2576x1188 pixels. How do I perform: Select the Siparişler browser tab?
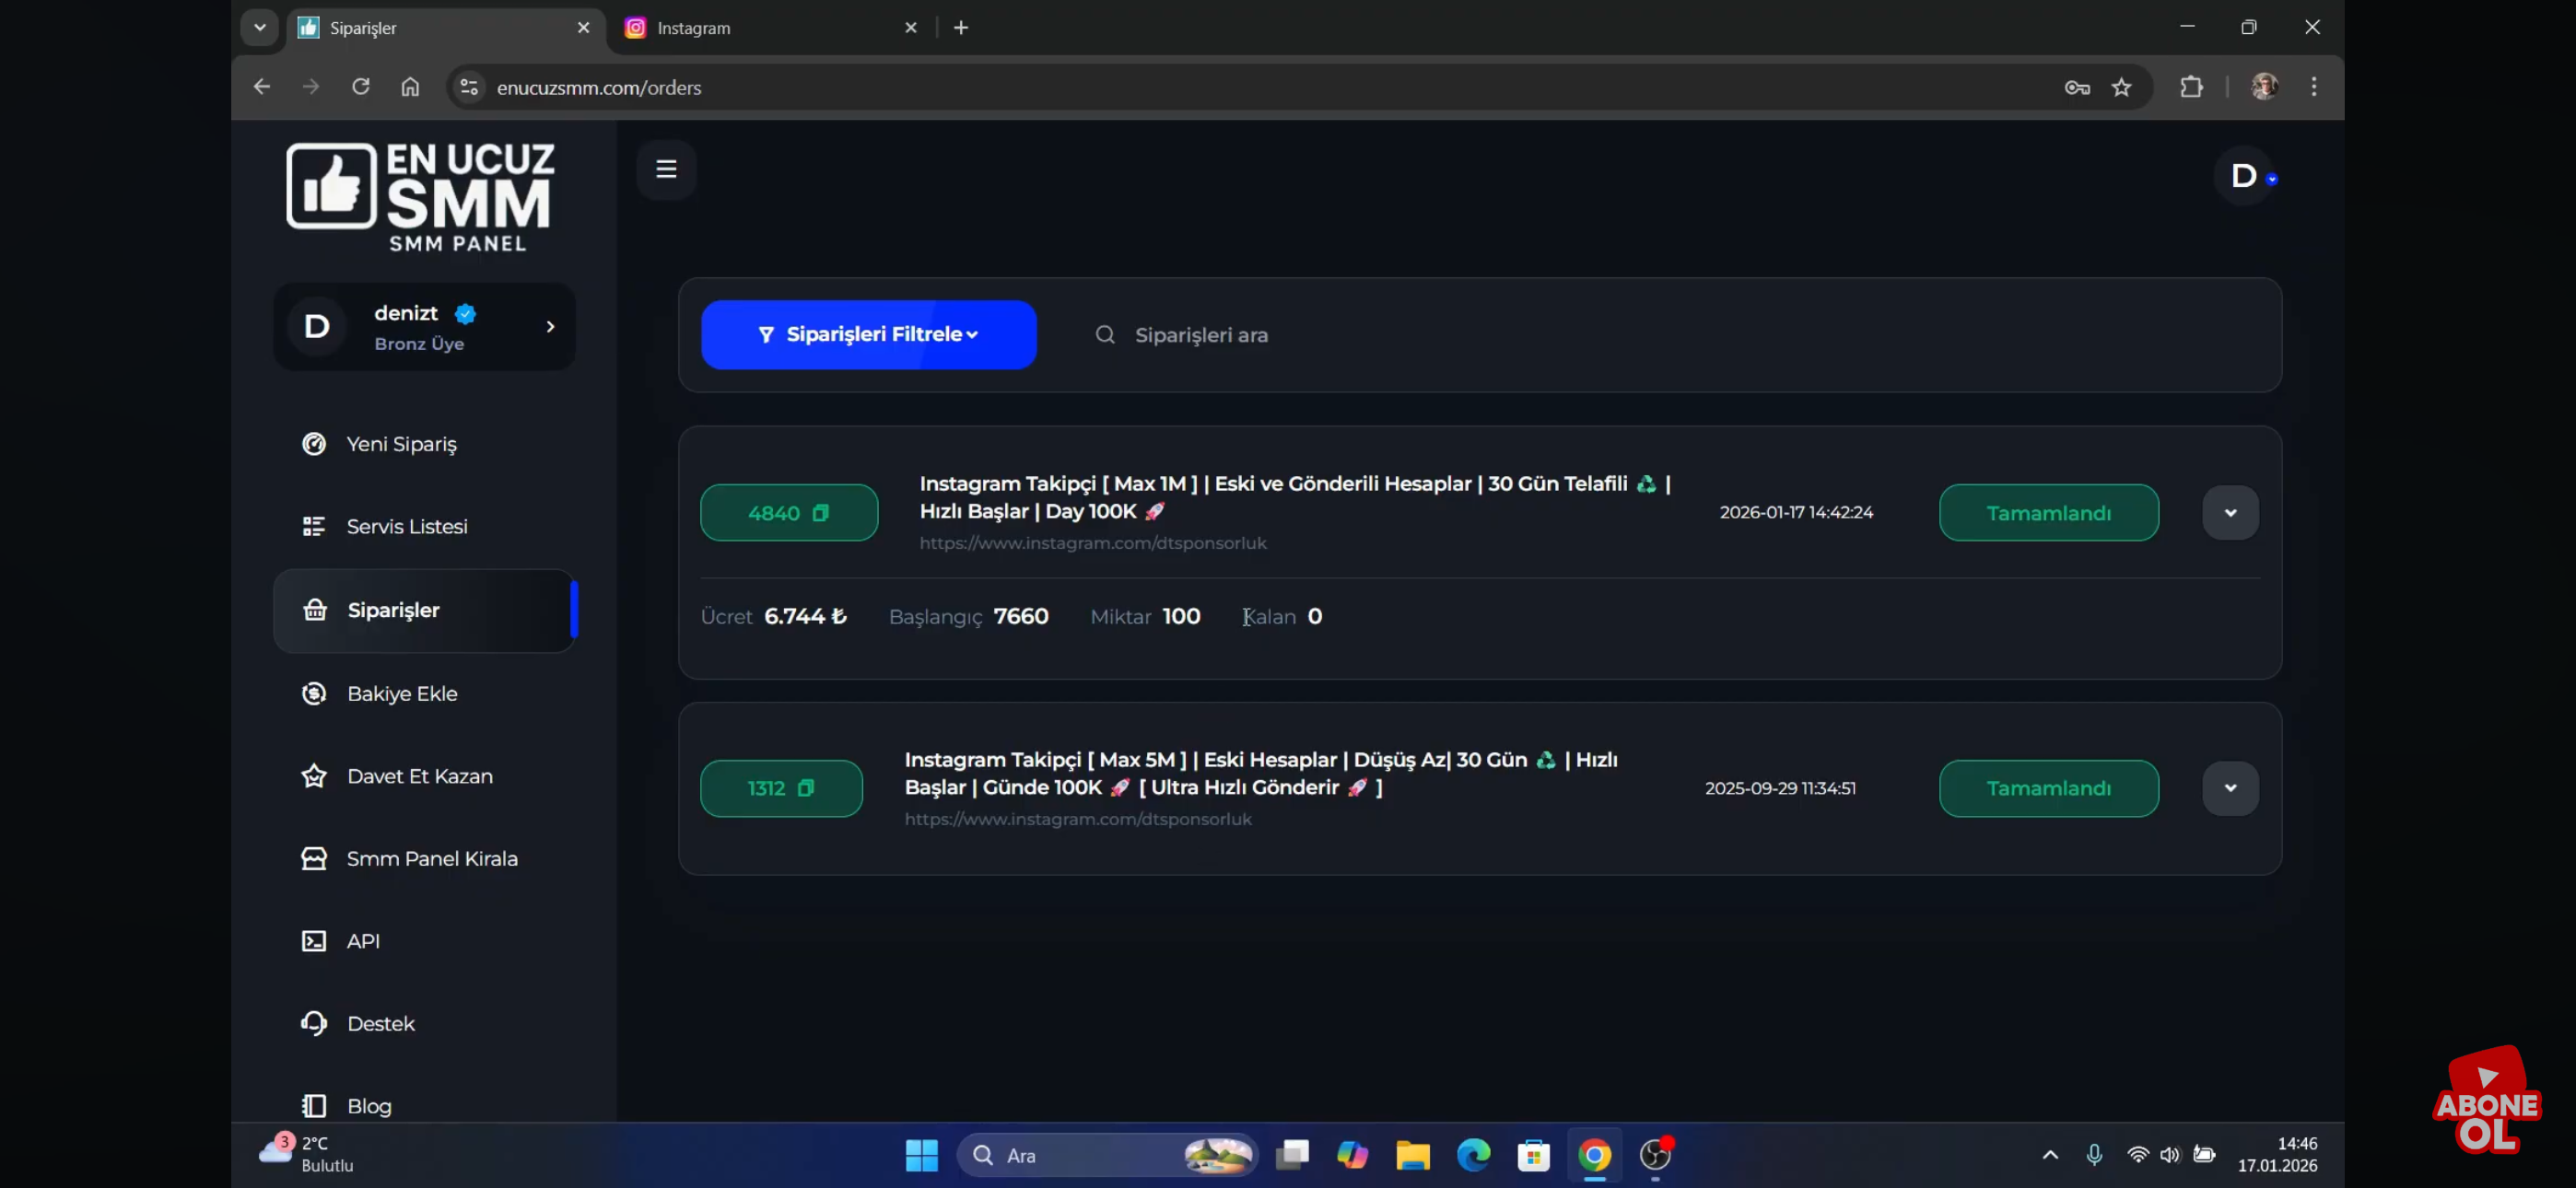446,28
